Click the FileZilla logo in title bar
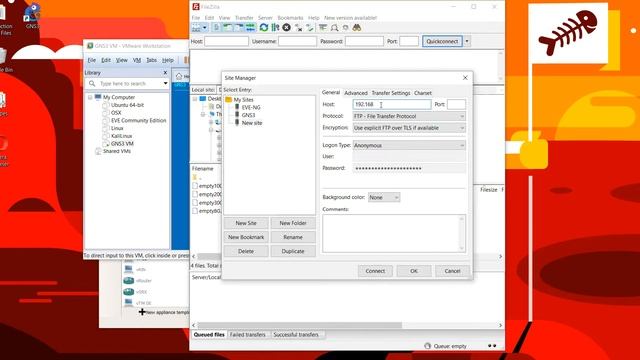This screenshot has width=640, height=360. 196,7
